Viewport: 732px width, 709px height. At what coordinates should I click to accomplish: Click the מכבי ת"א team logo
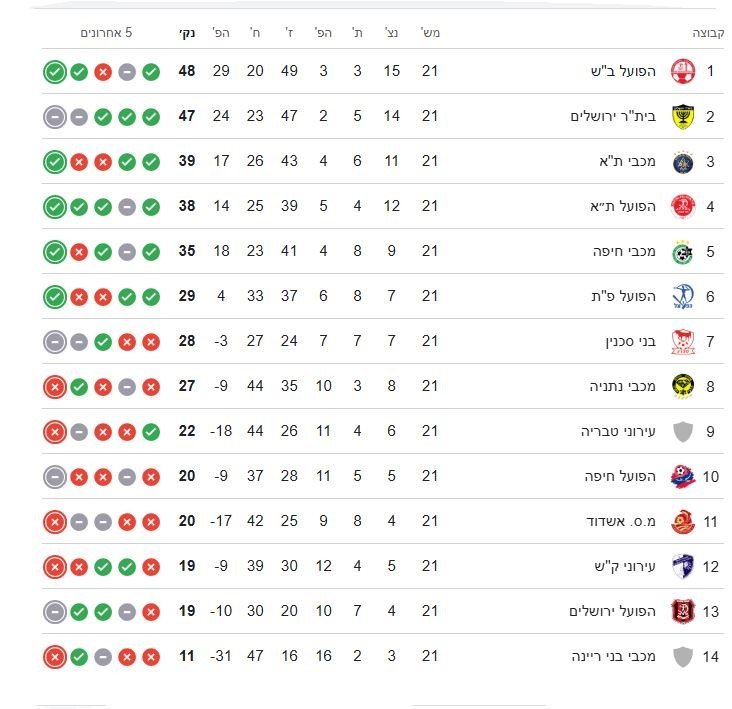coord(683,161)
